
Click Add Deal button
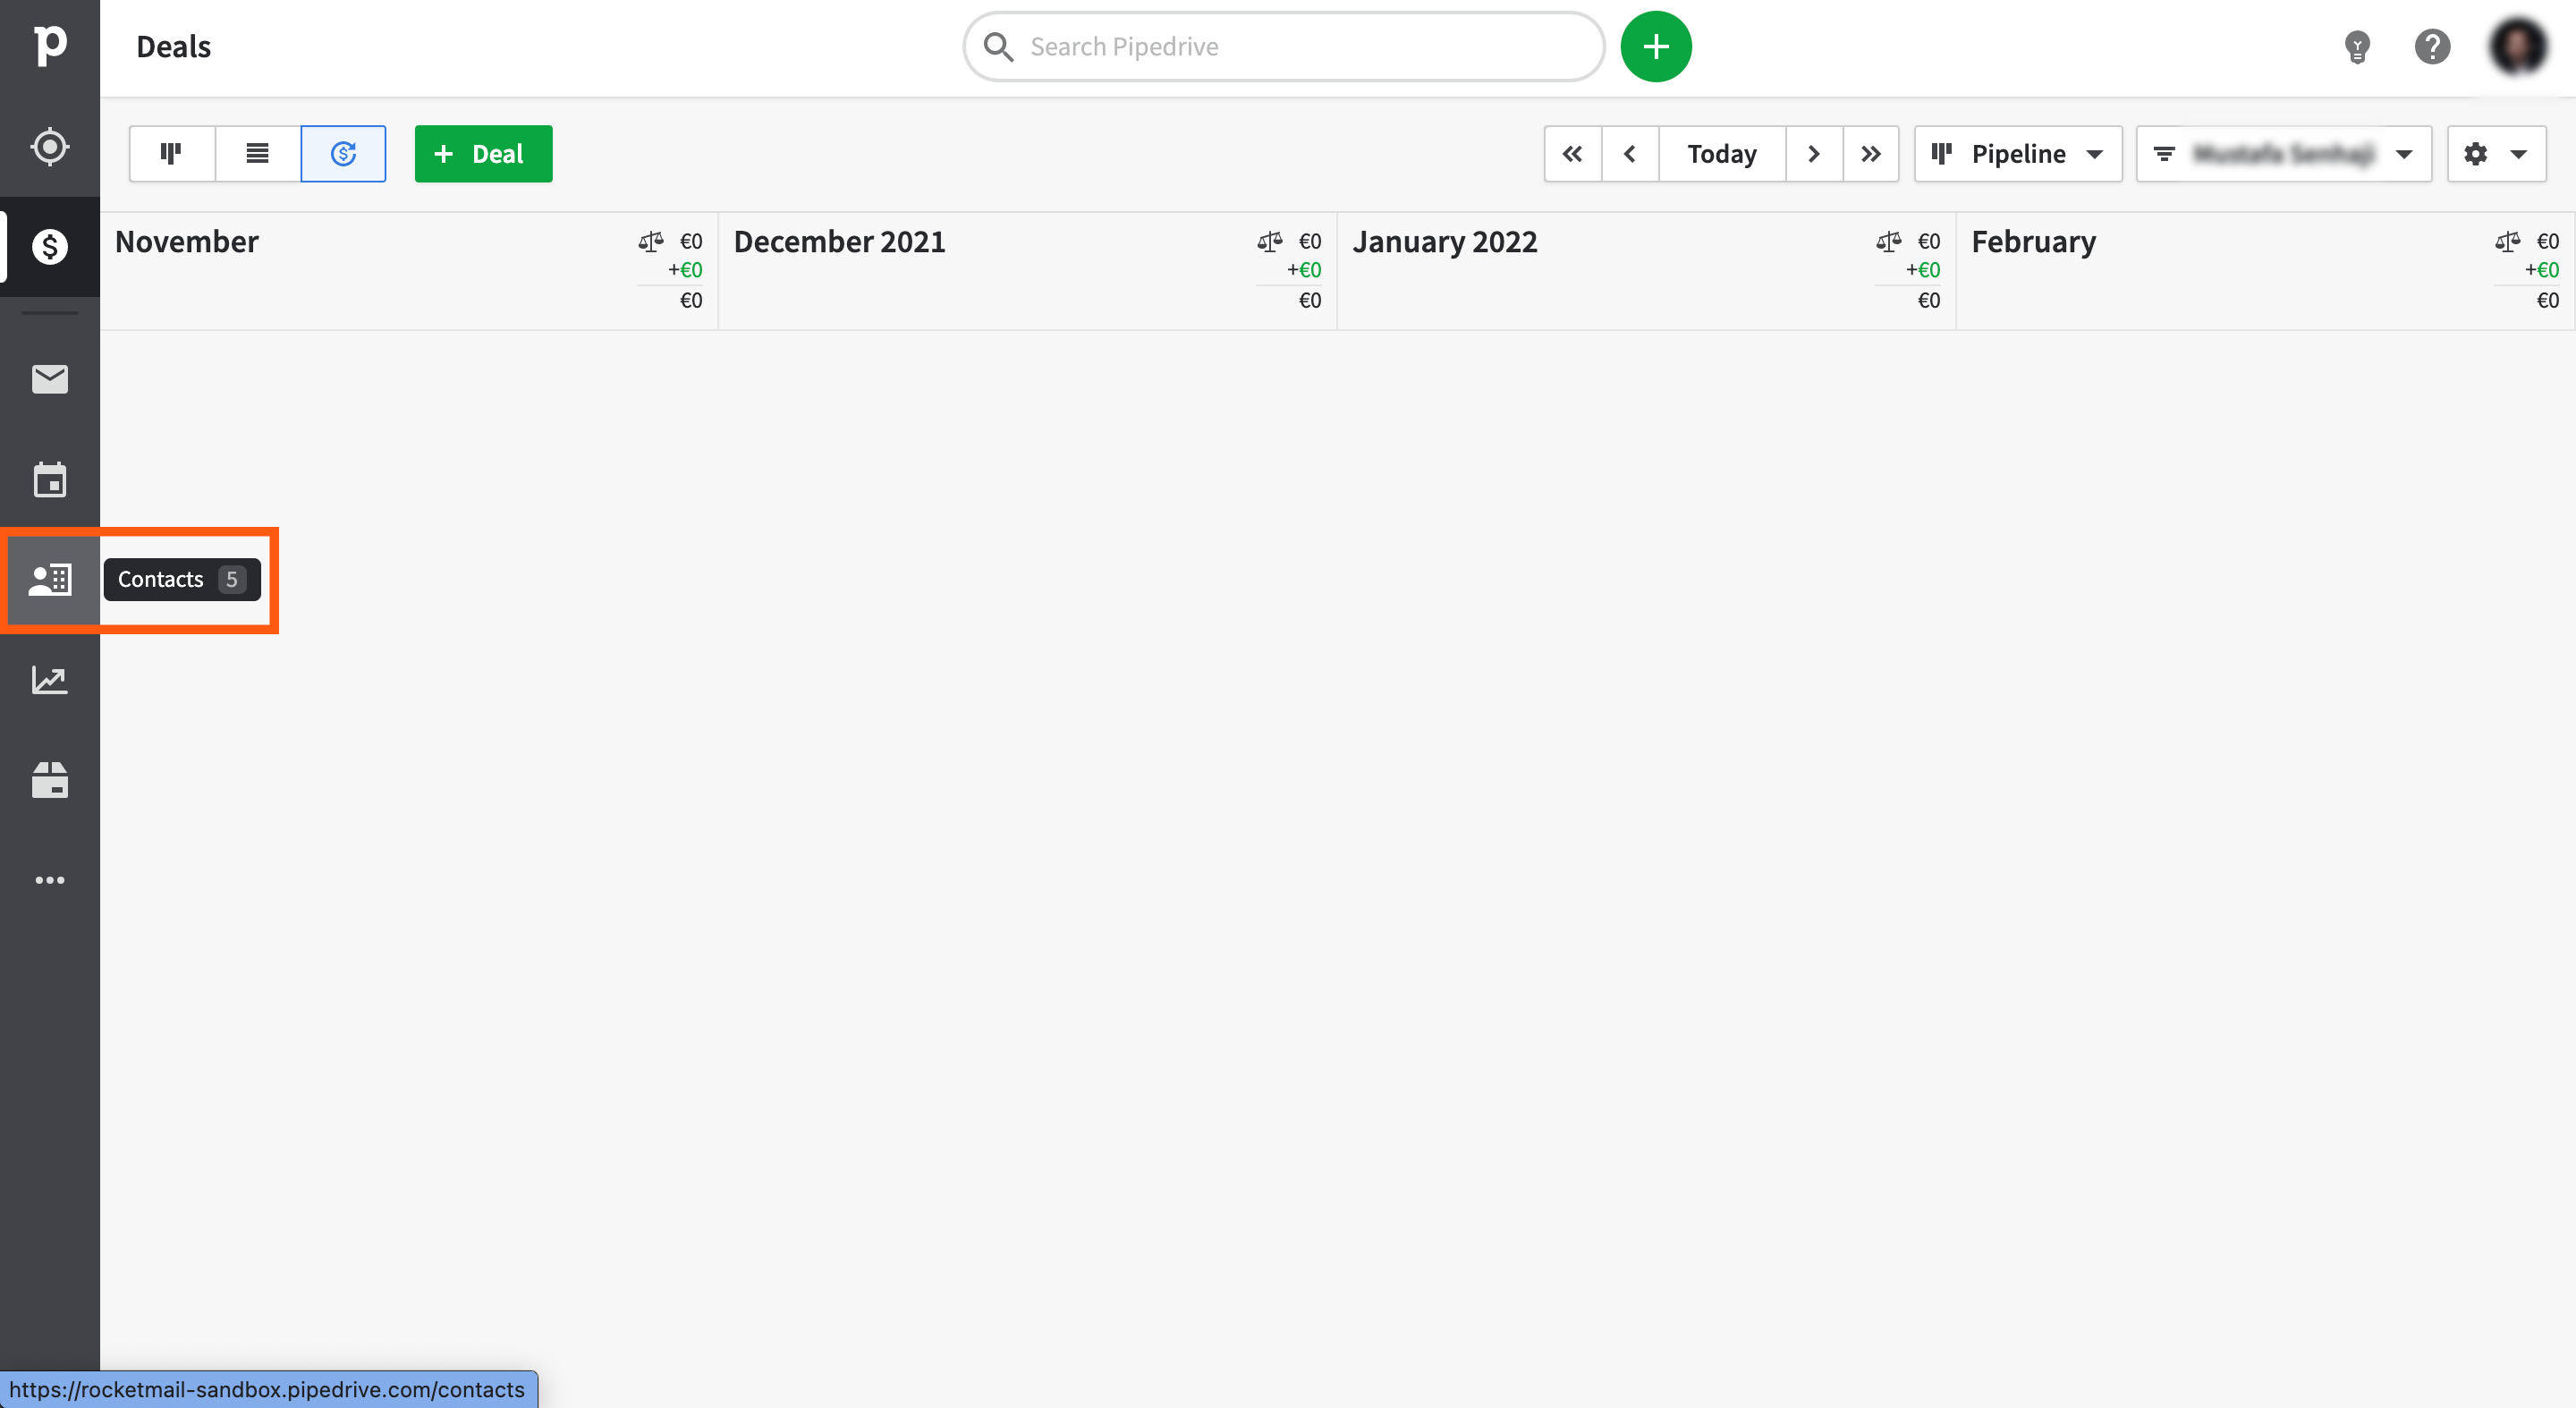(x=482, y=155)
